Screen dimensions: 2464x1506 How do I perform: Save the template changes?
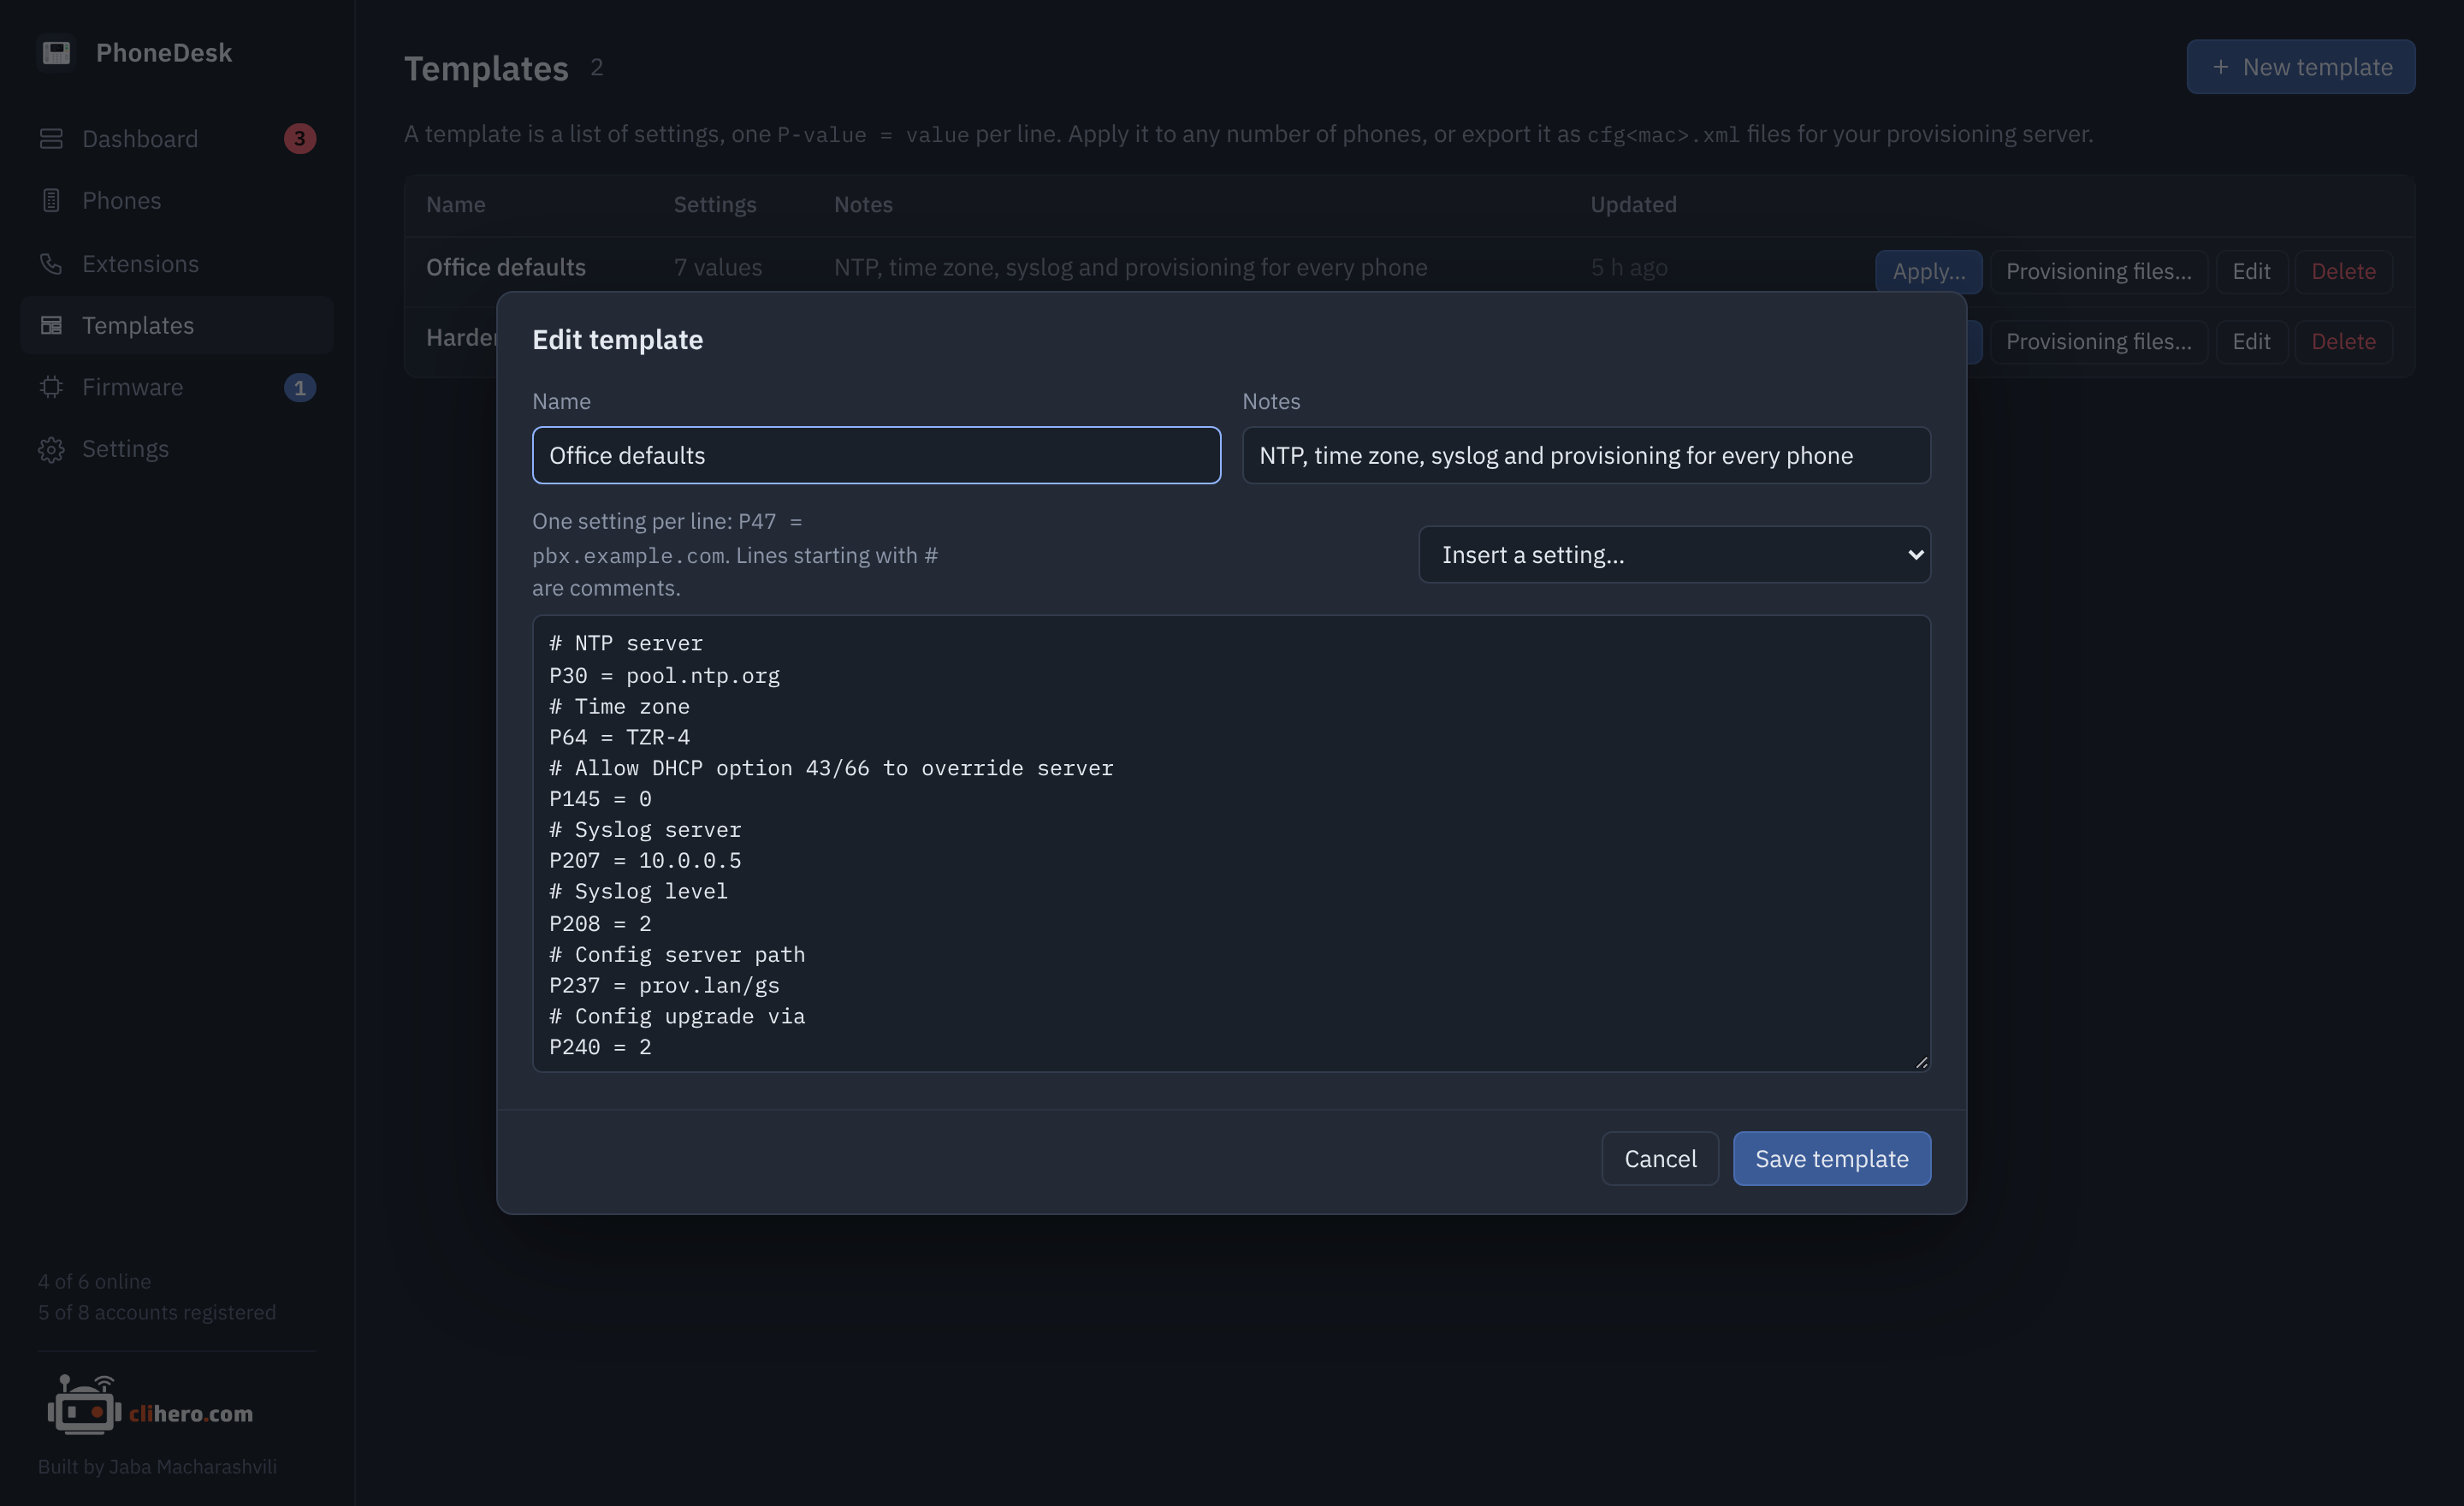(1831, 1158)
